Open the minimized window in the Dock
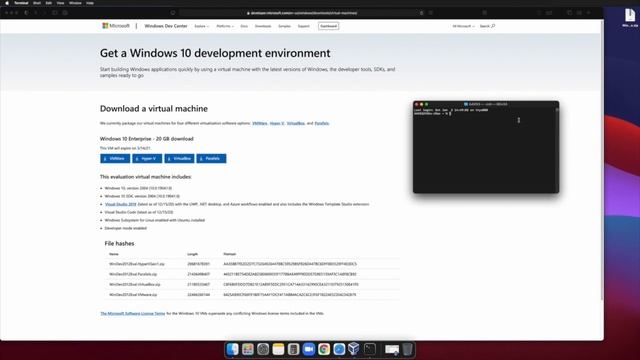The width and height of the screenshot is (640, 360). pyautogui.click(x=392, y=349)
